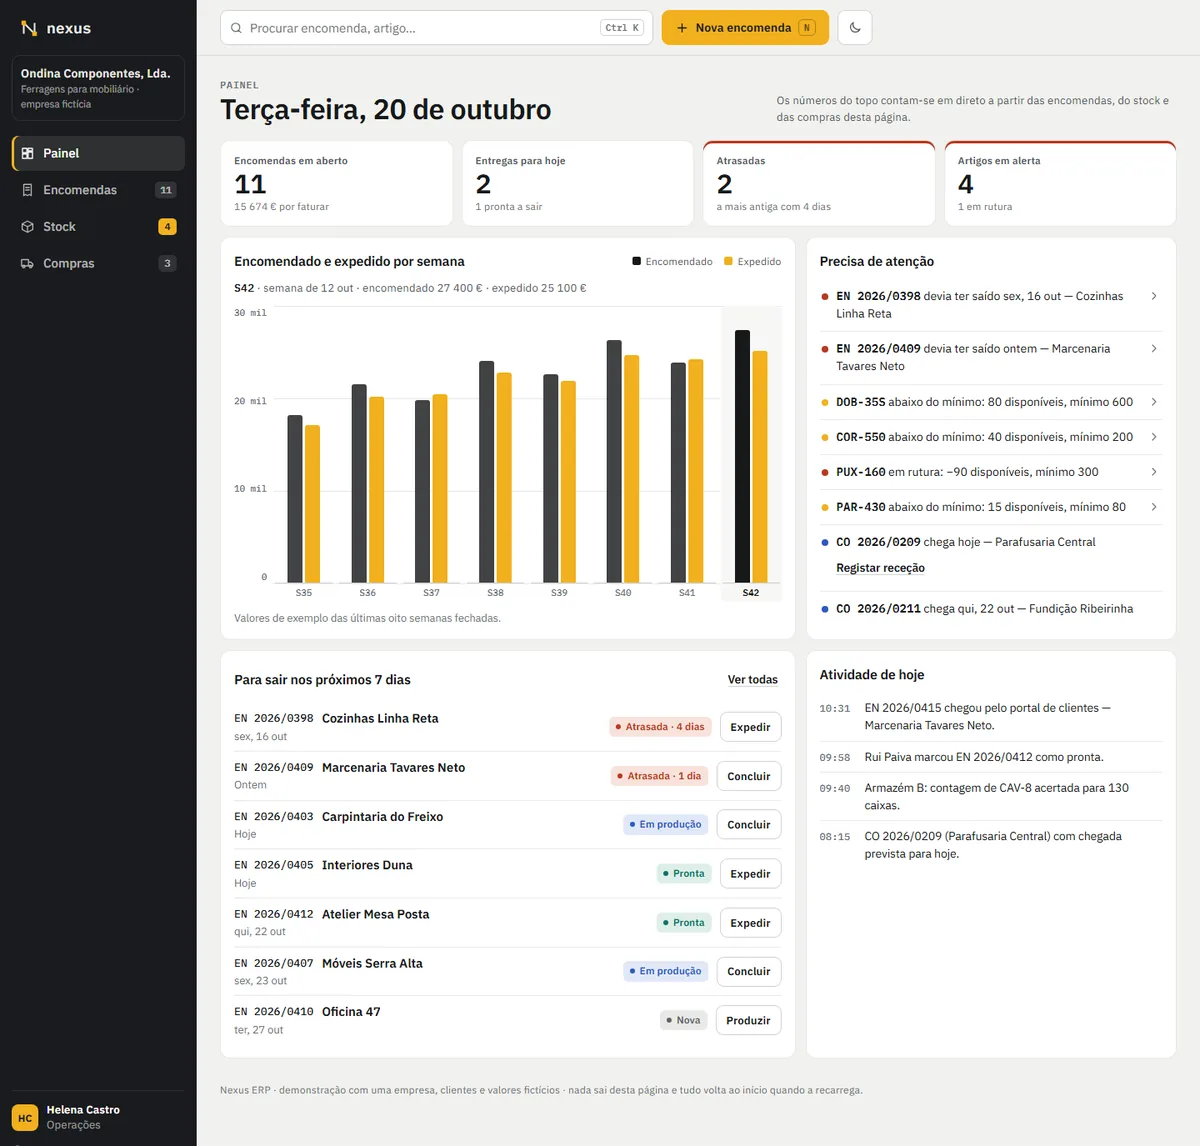Expedir order EN 2026/0398 Cozinhas Linha Reta
The height and width of the screenshot is (1146, 1200).
point(750,727)
